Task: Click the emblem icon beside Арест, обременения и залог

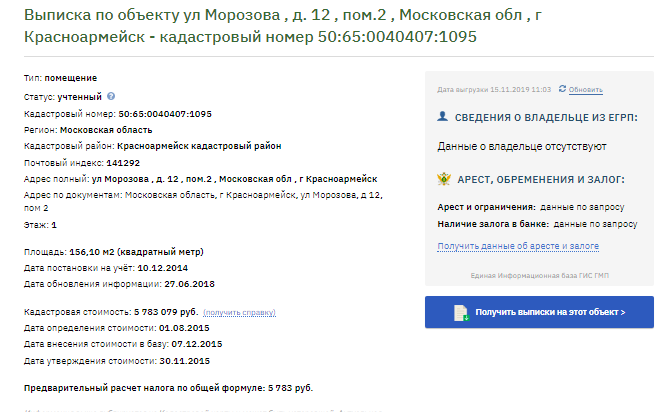Action: coord(444,179)
